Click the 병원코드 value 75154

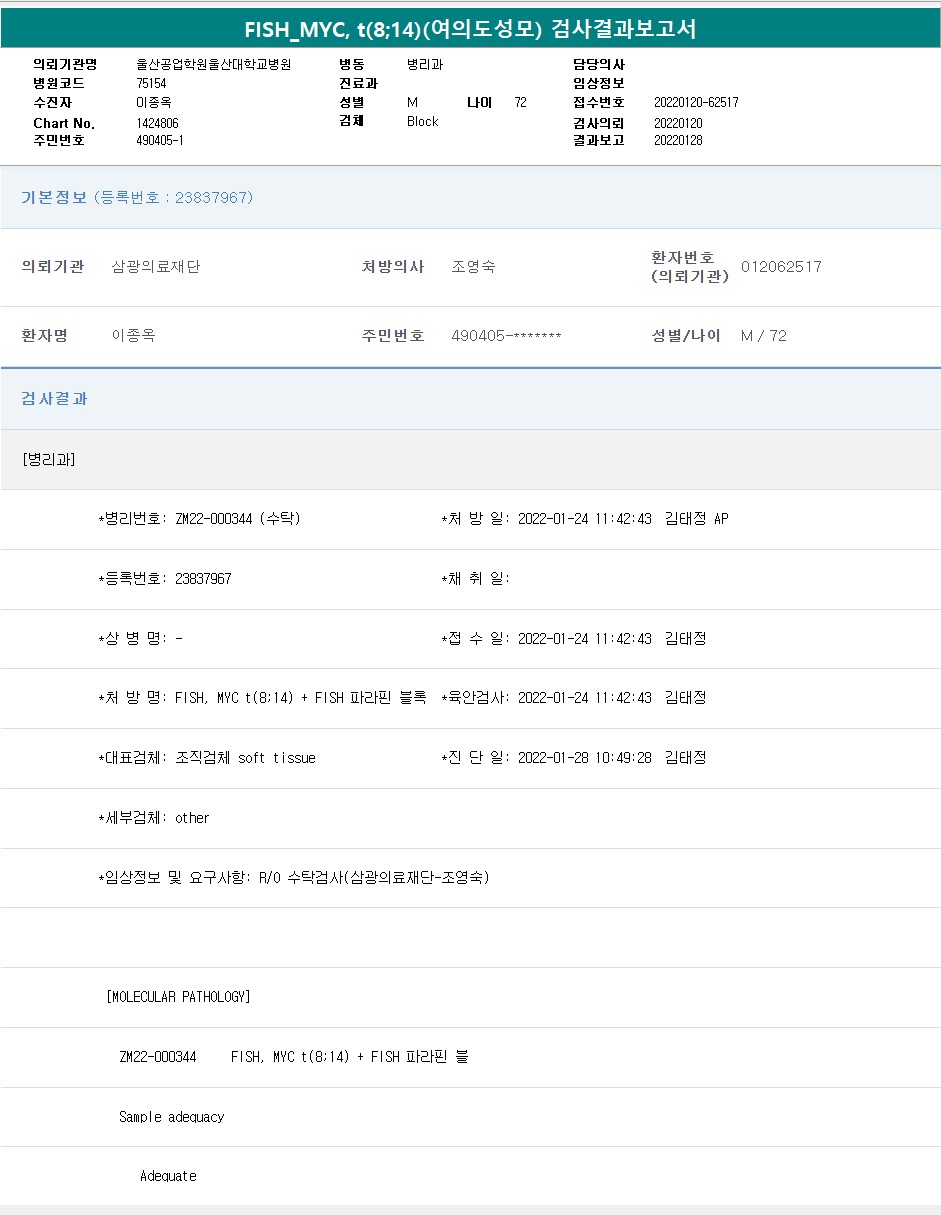(151, 83)
